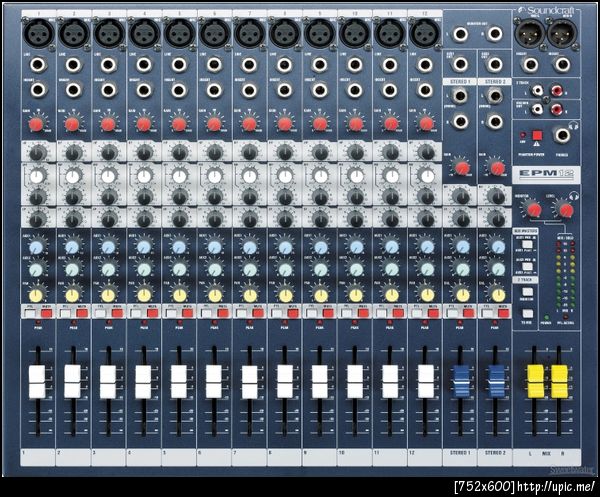Click the Aux 1 output jack above Stereo 1
600x497 pixels.
tap(460, 64)
